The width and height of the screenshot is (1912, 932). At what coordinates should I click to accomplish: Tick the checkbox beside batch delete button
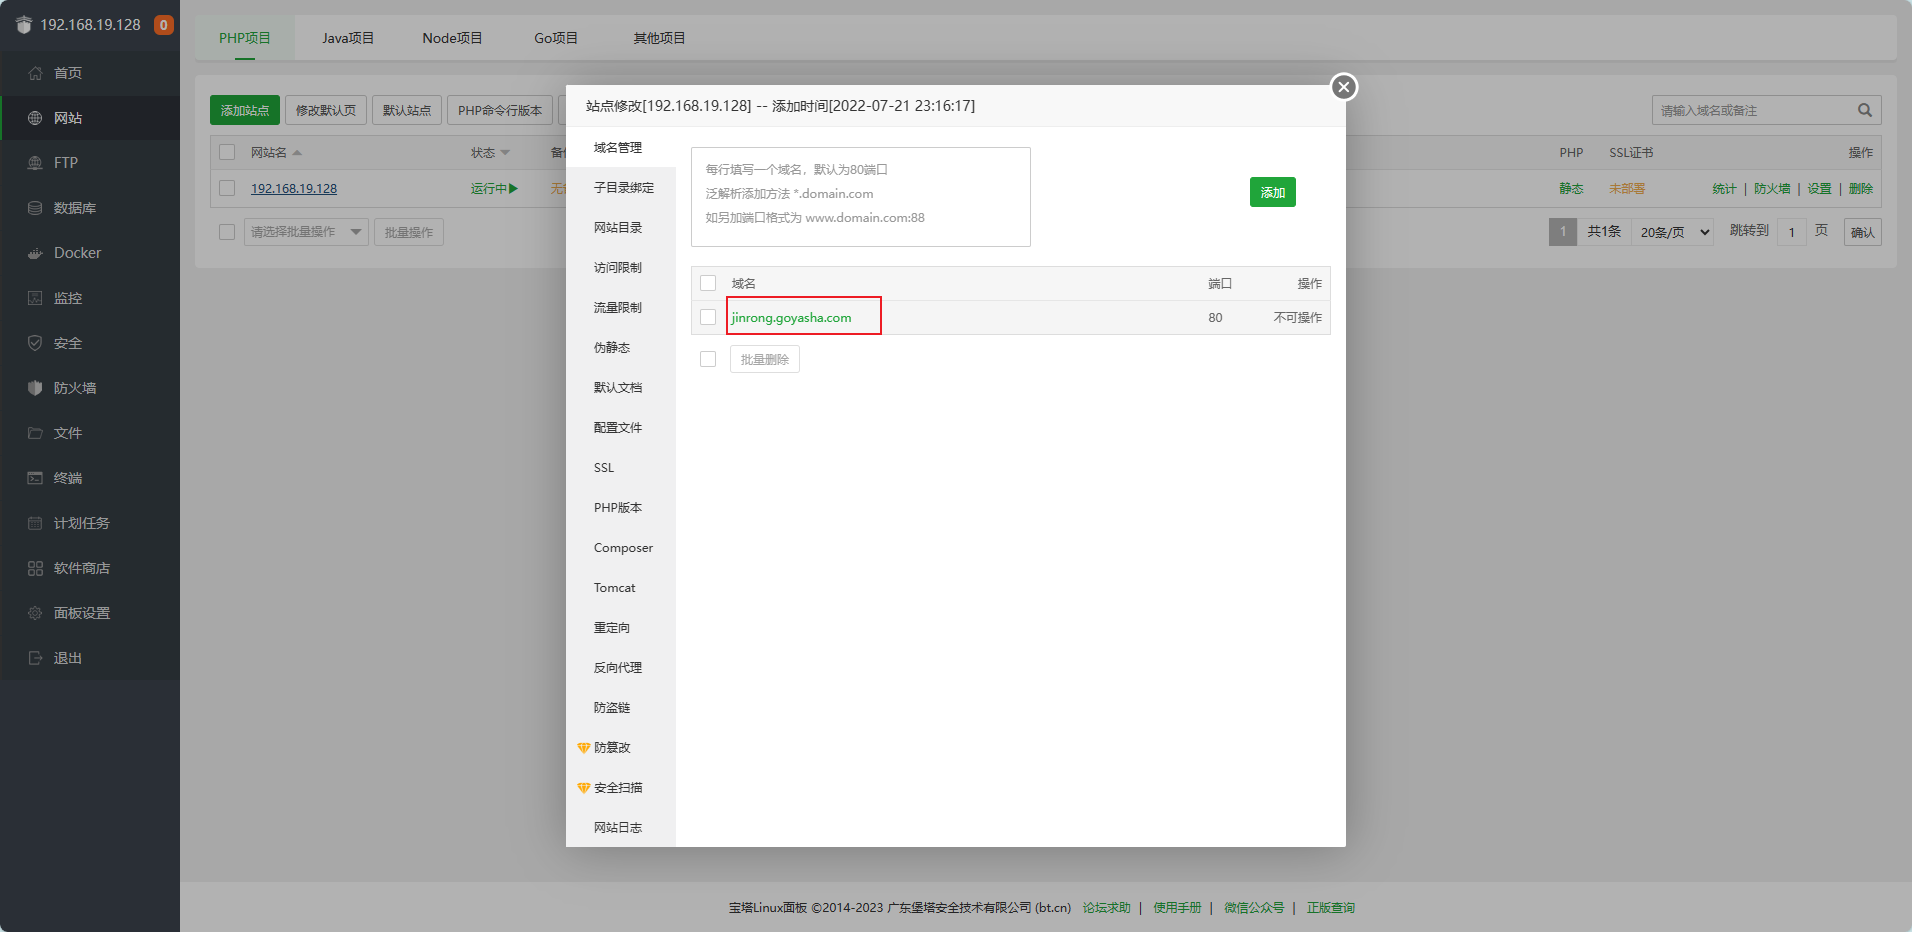point(708,359)
